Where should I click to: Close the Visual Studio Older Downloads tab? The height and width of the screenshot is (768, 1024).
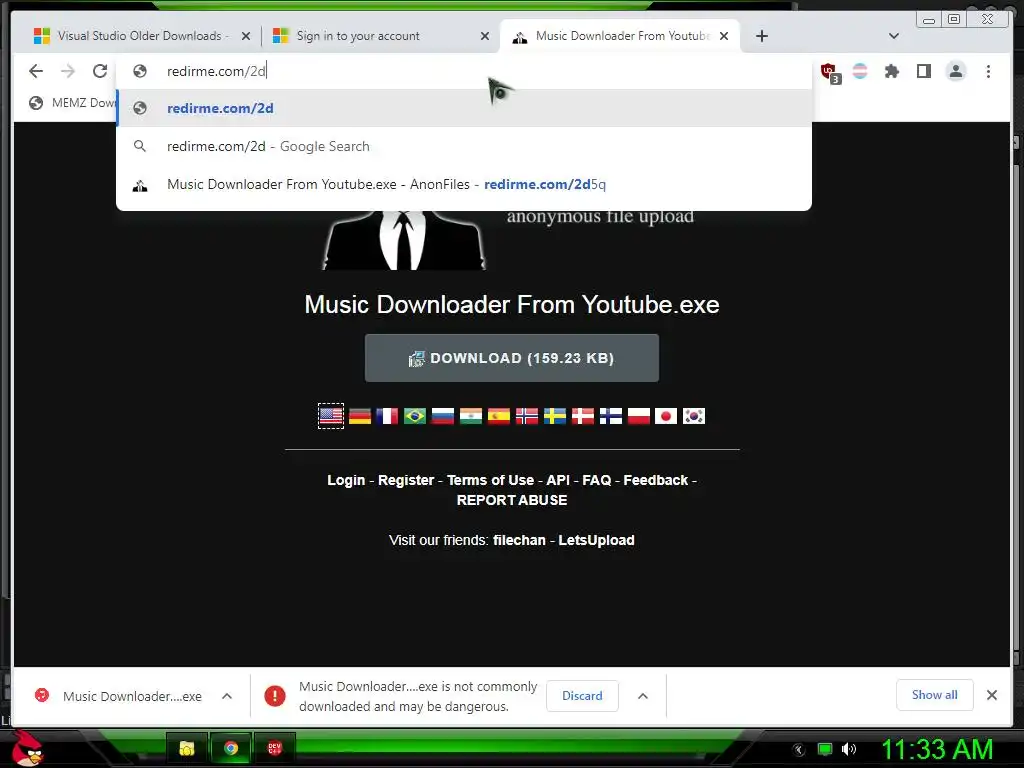point(246,36)
